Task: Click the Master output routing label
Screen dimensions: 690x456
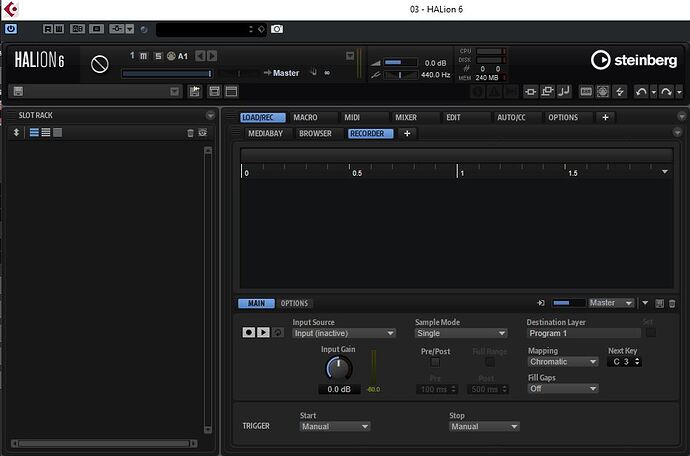Action: 286,73
